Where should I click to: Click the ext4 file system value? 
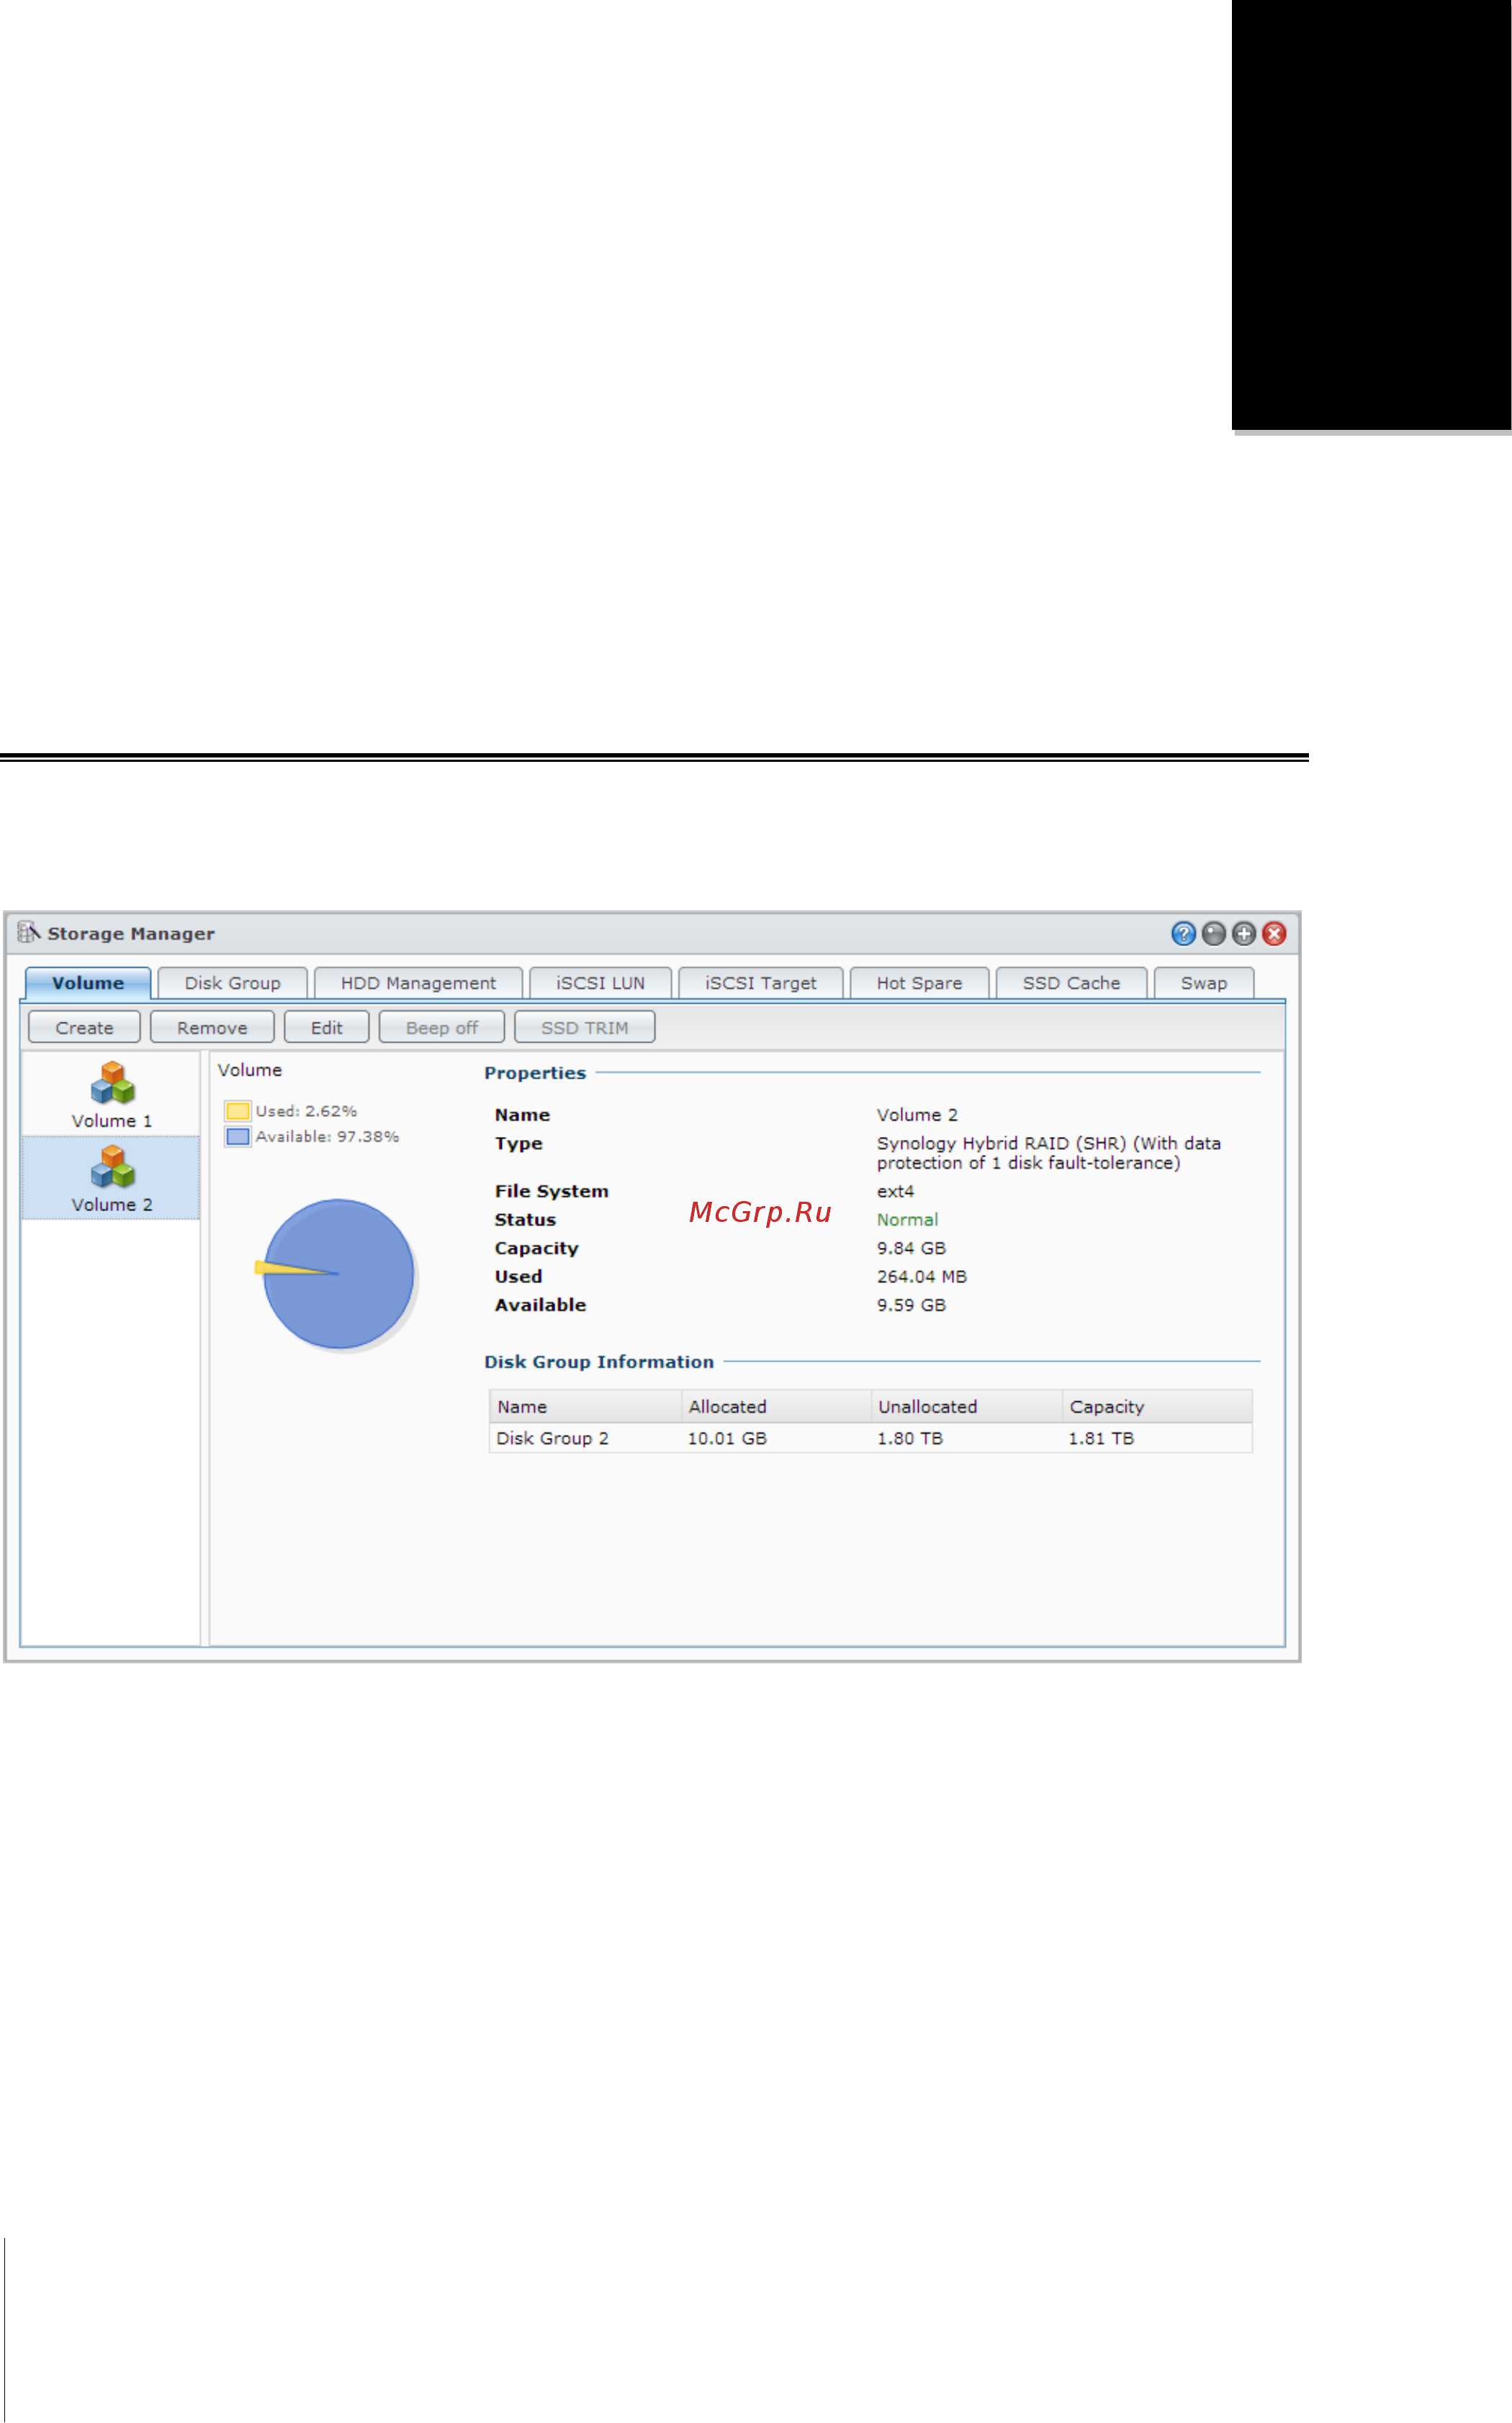tap(895, 1191)
